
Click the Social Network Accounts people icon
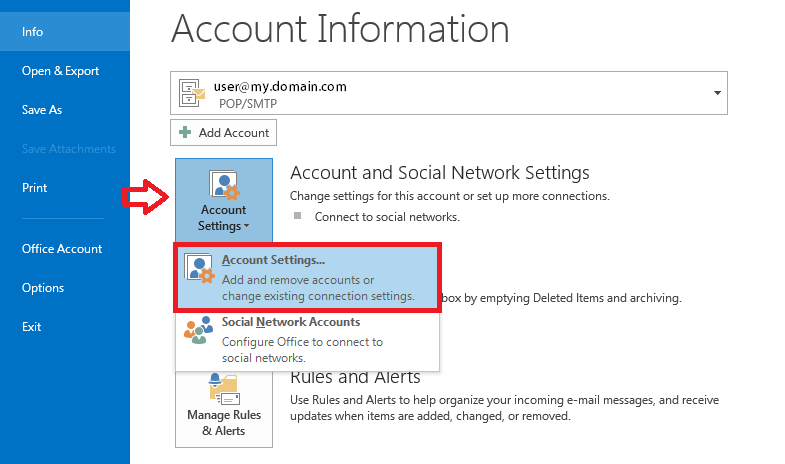click(x=198, y=330)
